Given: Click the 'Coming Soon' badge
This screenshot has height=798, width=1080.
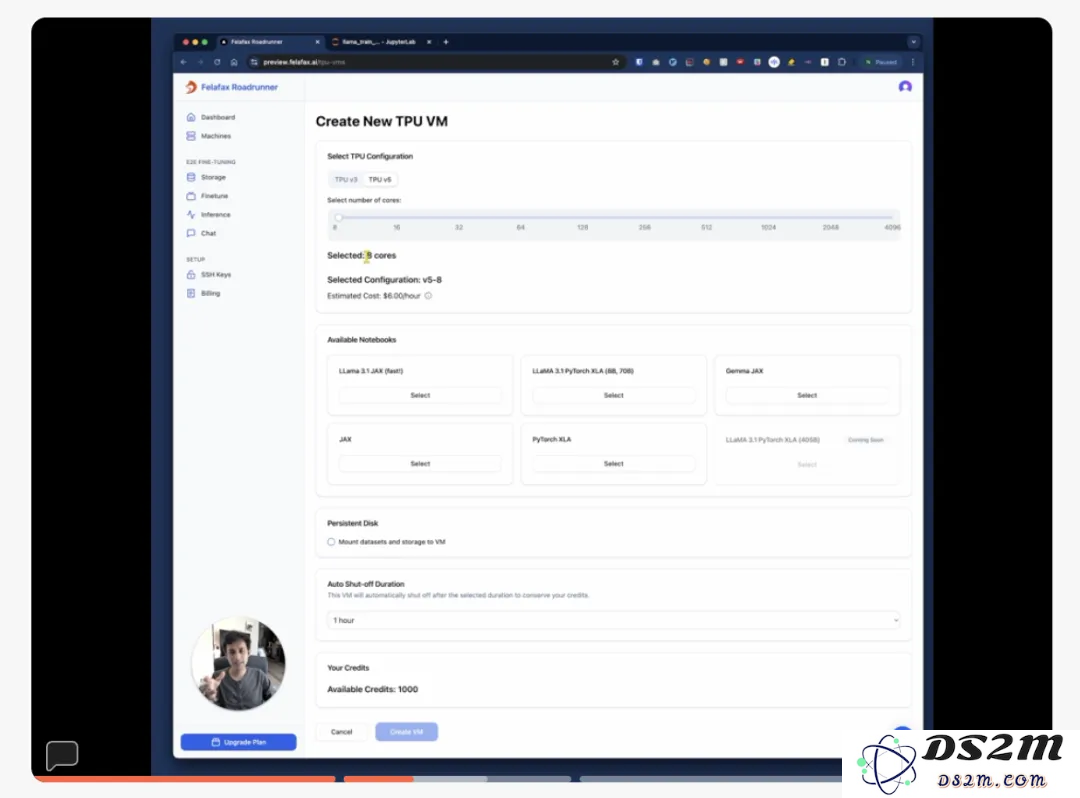Looking at the screenshot, I should (x=866, y=440).
